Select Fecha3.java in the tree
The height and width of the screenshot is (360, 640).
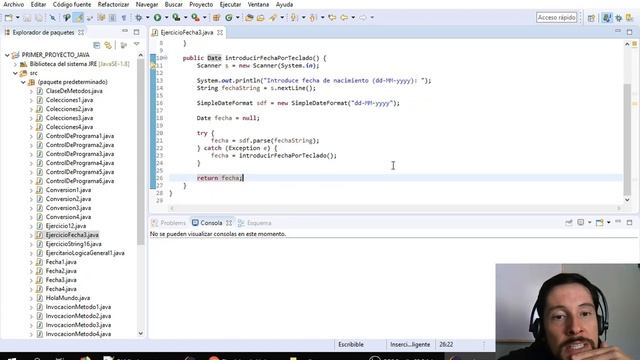[x=61, y=280]
